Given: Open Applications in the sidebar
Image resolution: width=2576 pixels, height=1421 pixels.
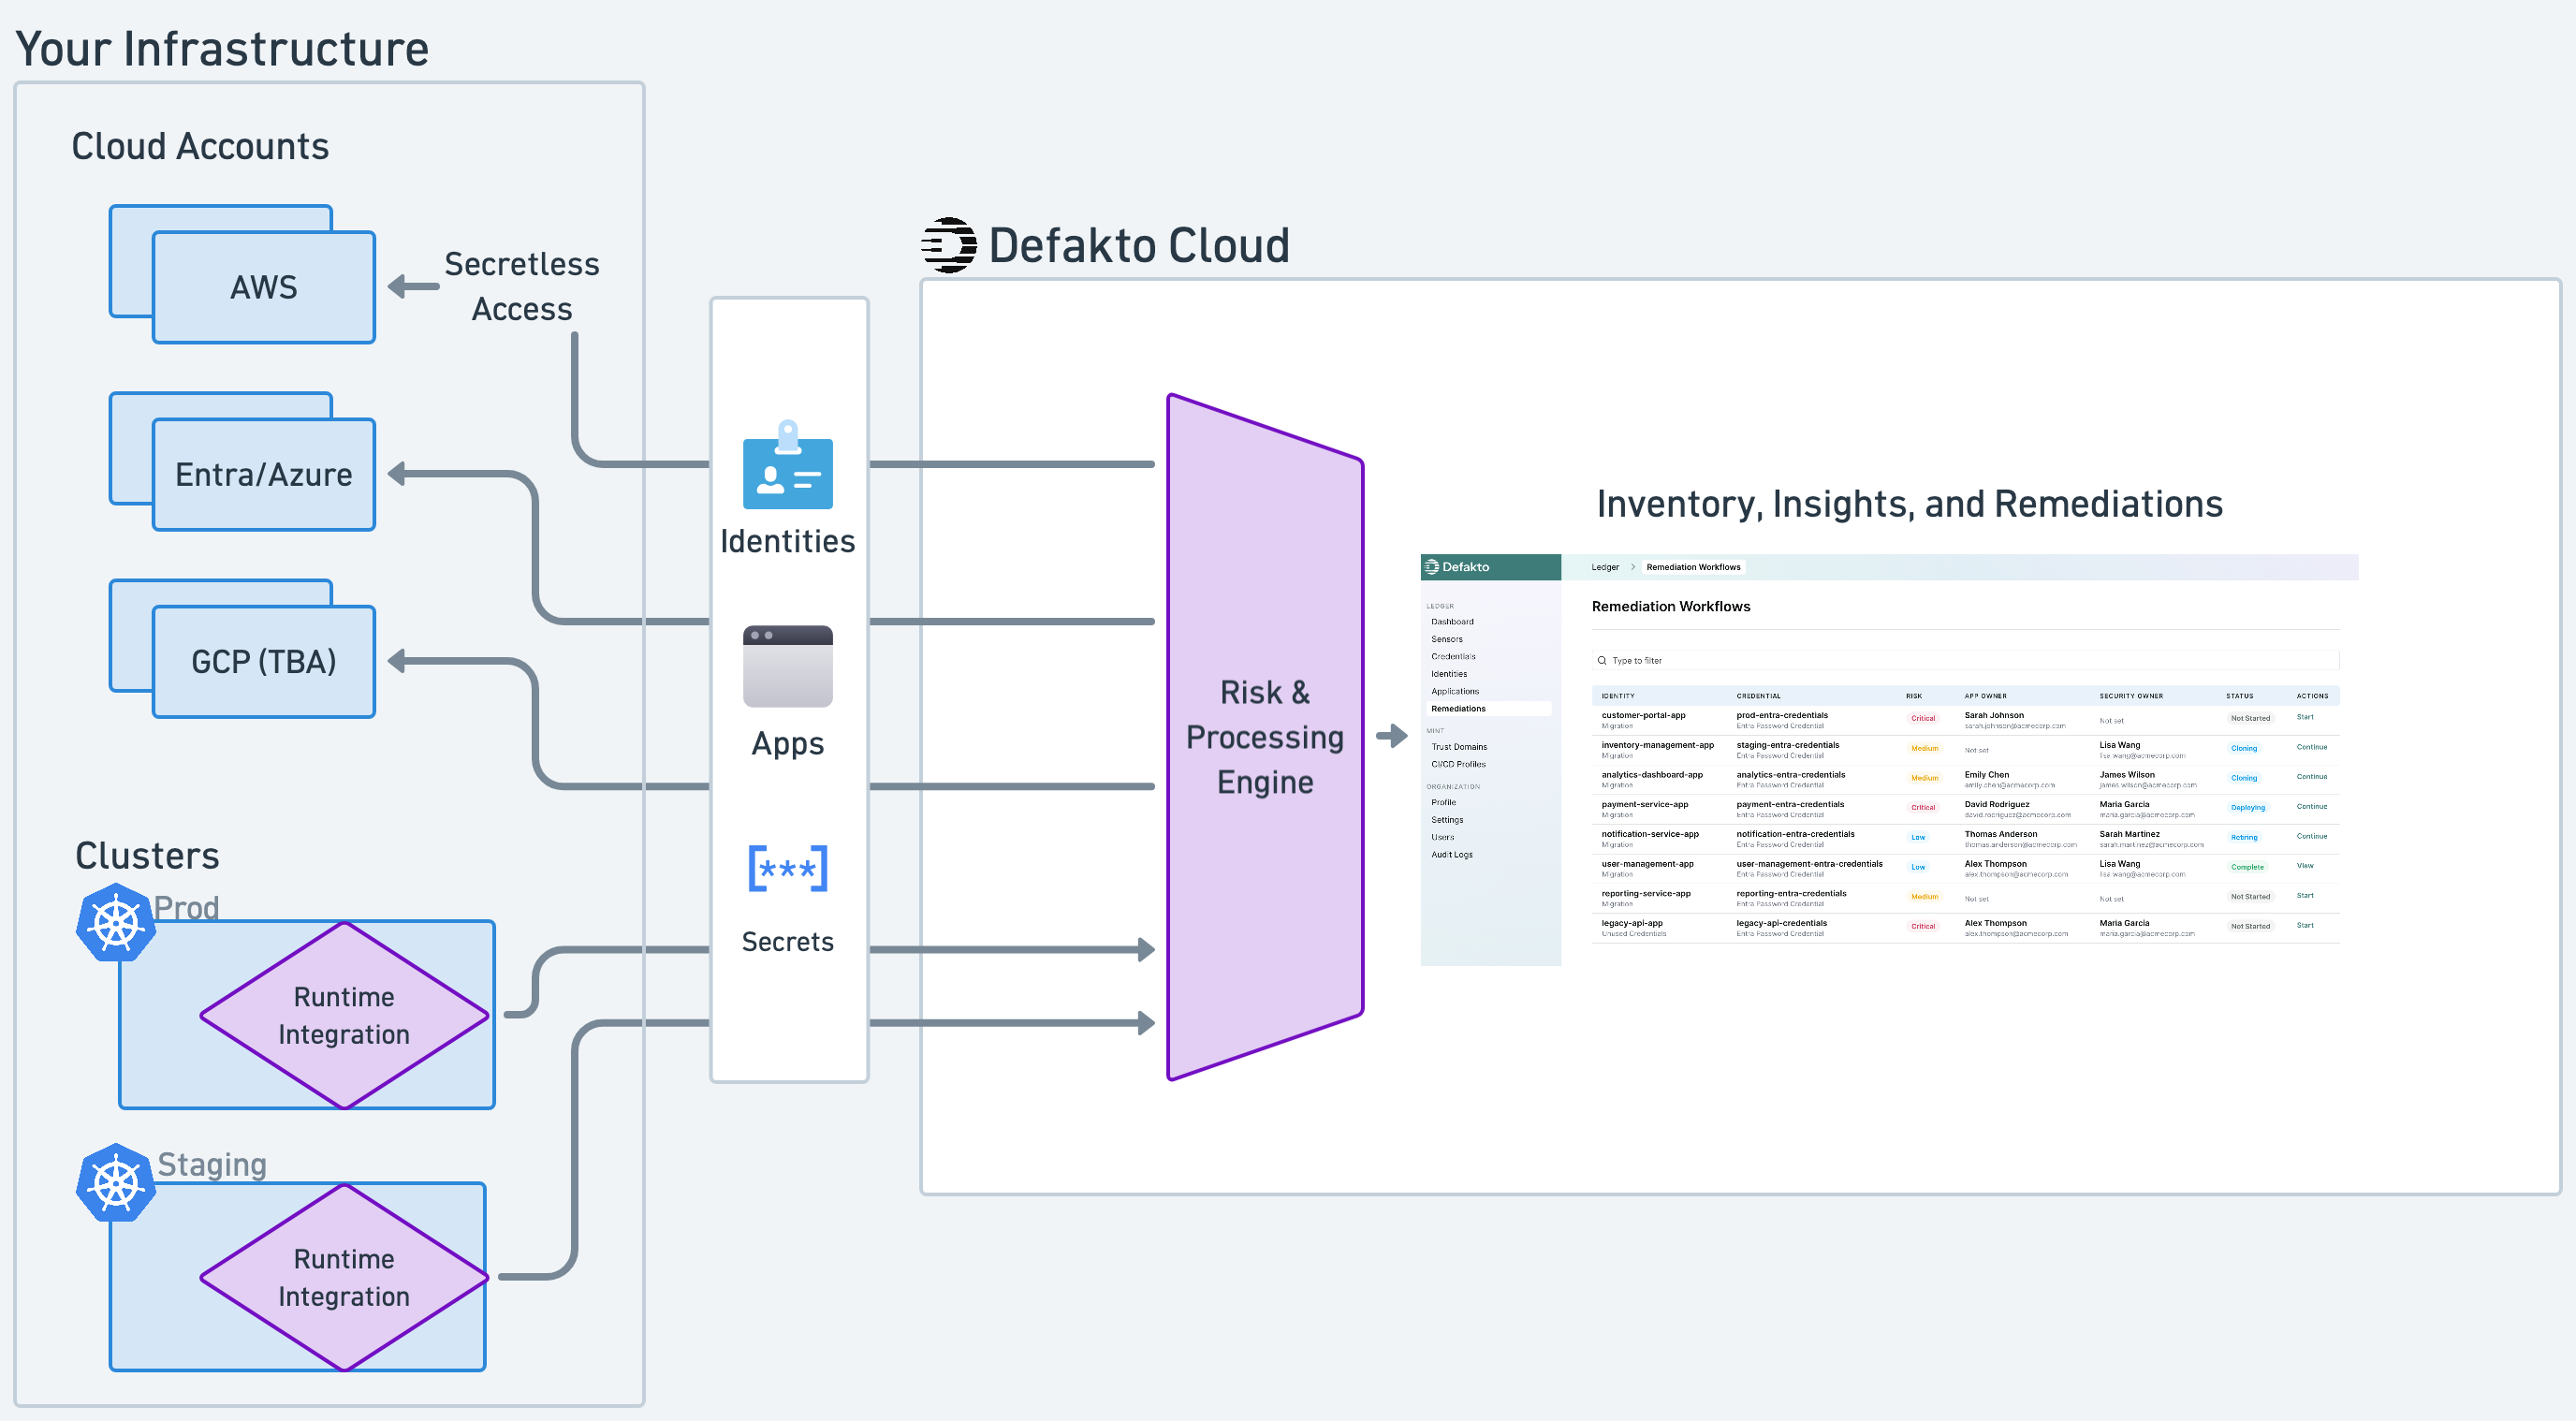Looking at the screenshot, I should pyautogui.click(x=1455, y=692).
